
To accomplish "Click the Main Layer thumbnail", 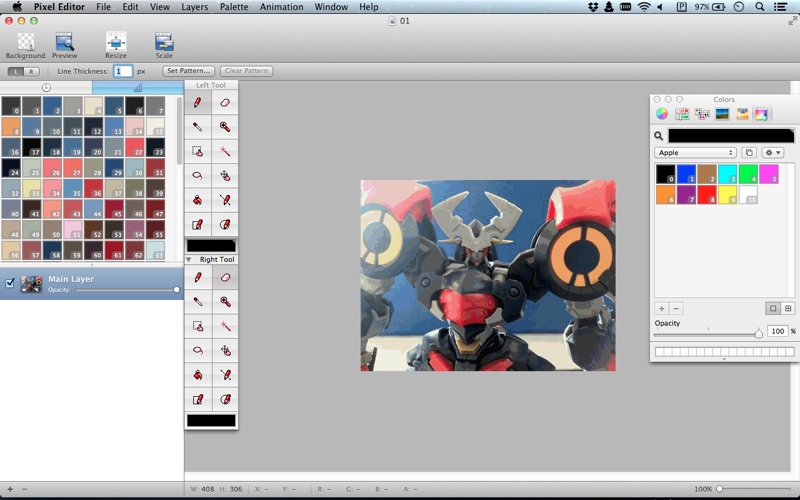I will click(x=31, y=284).
